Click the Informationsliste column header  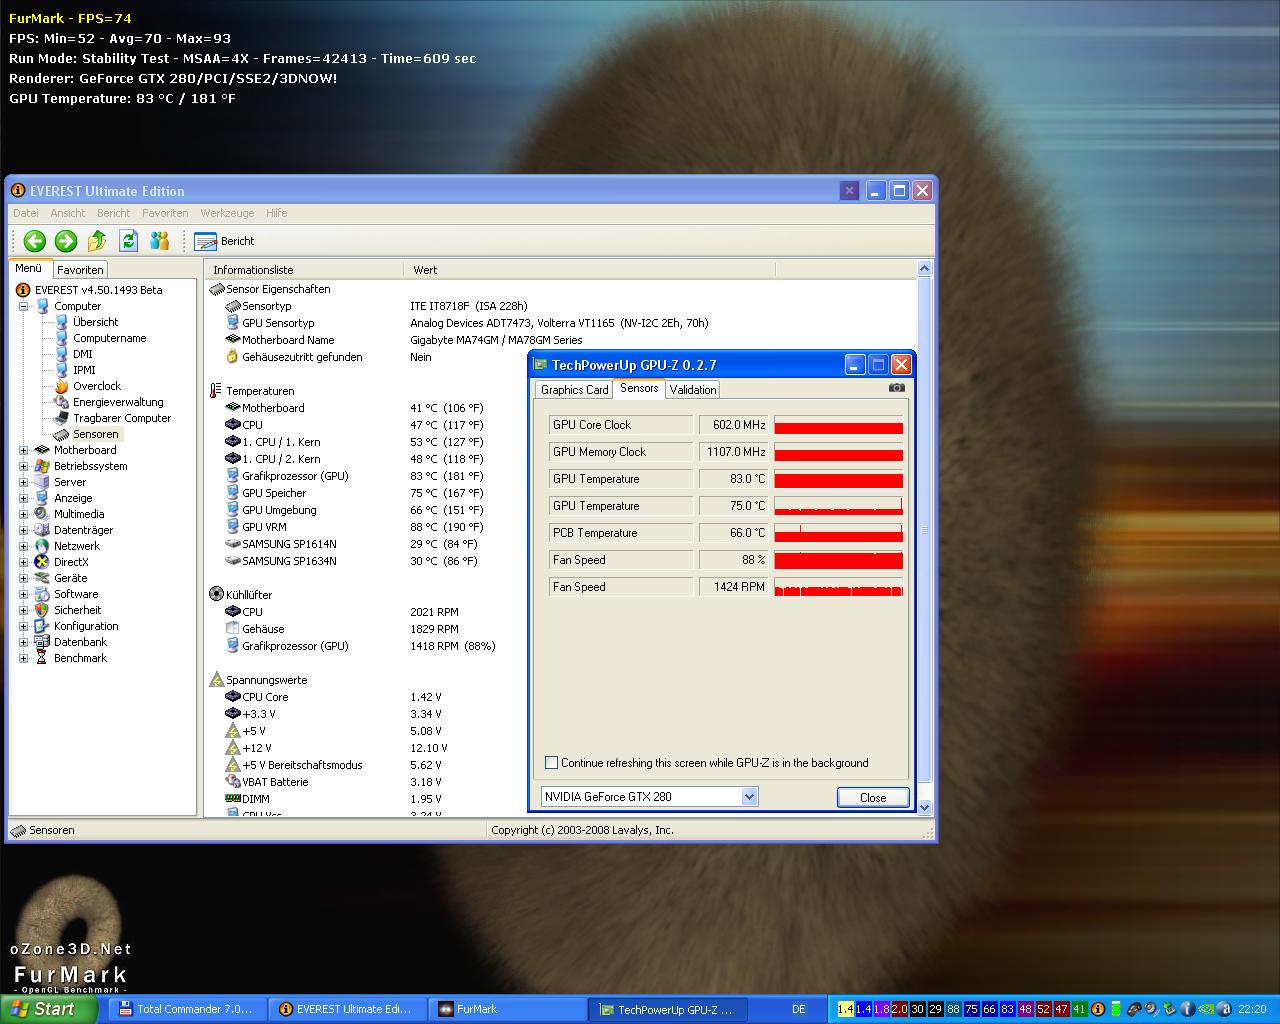point(304,270)
